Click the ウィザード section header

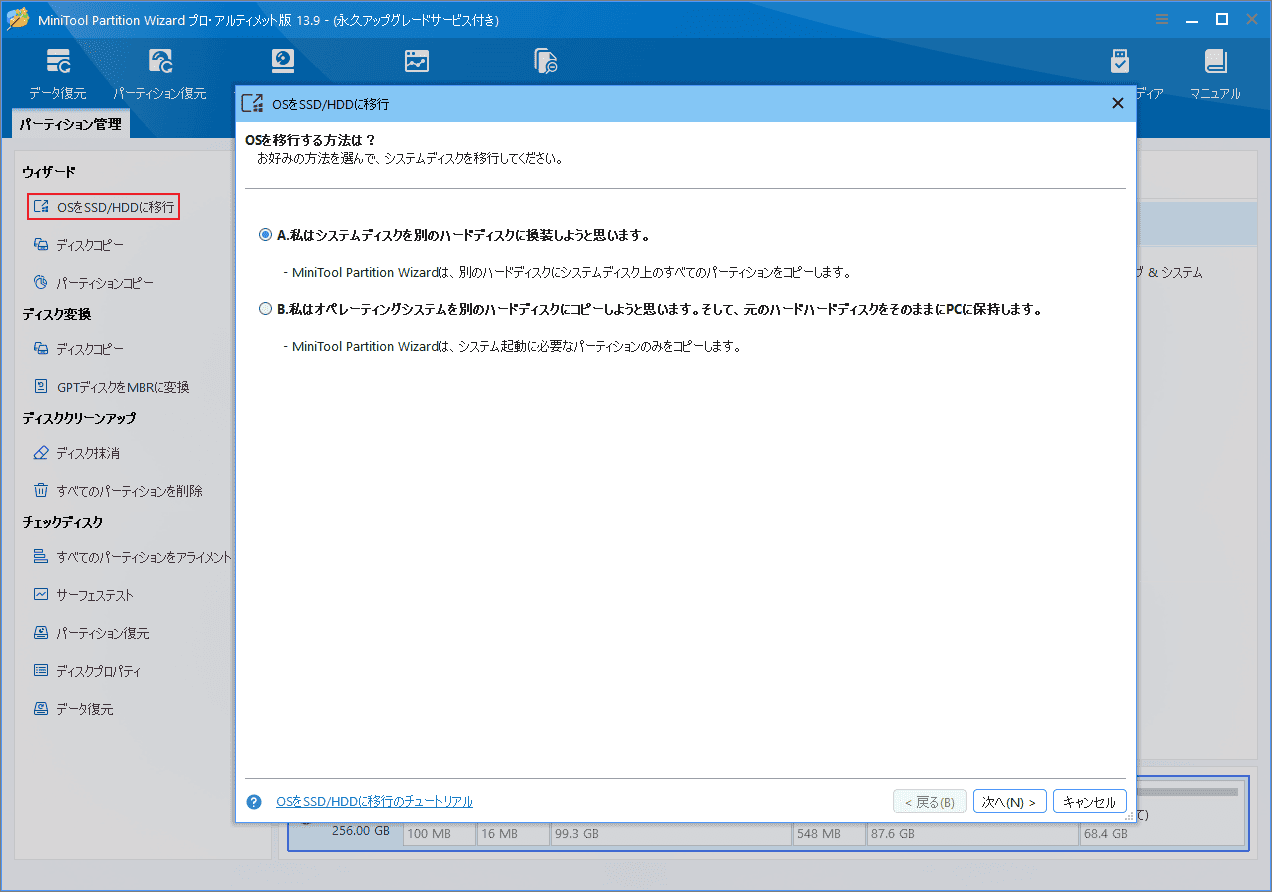point(49,173)
